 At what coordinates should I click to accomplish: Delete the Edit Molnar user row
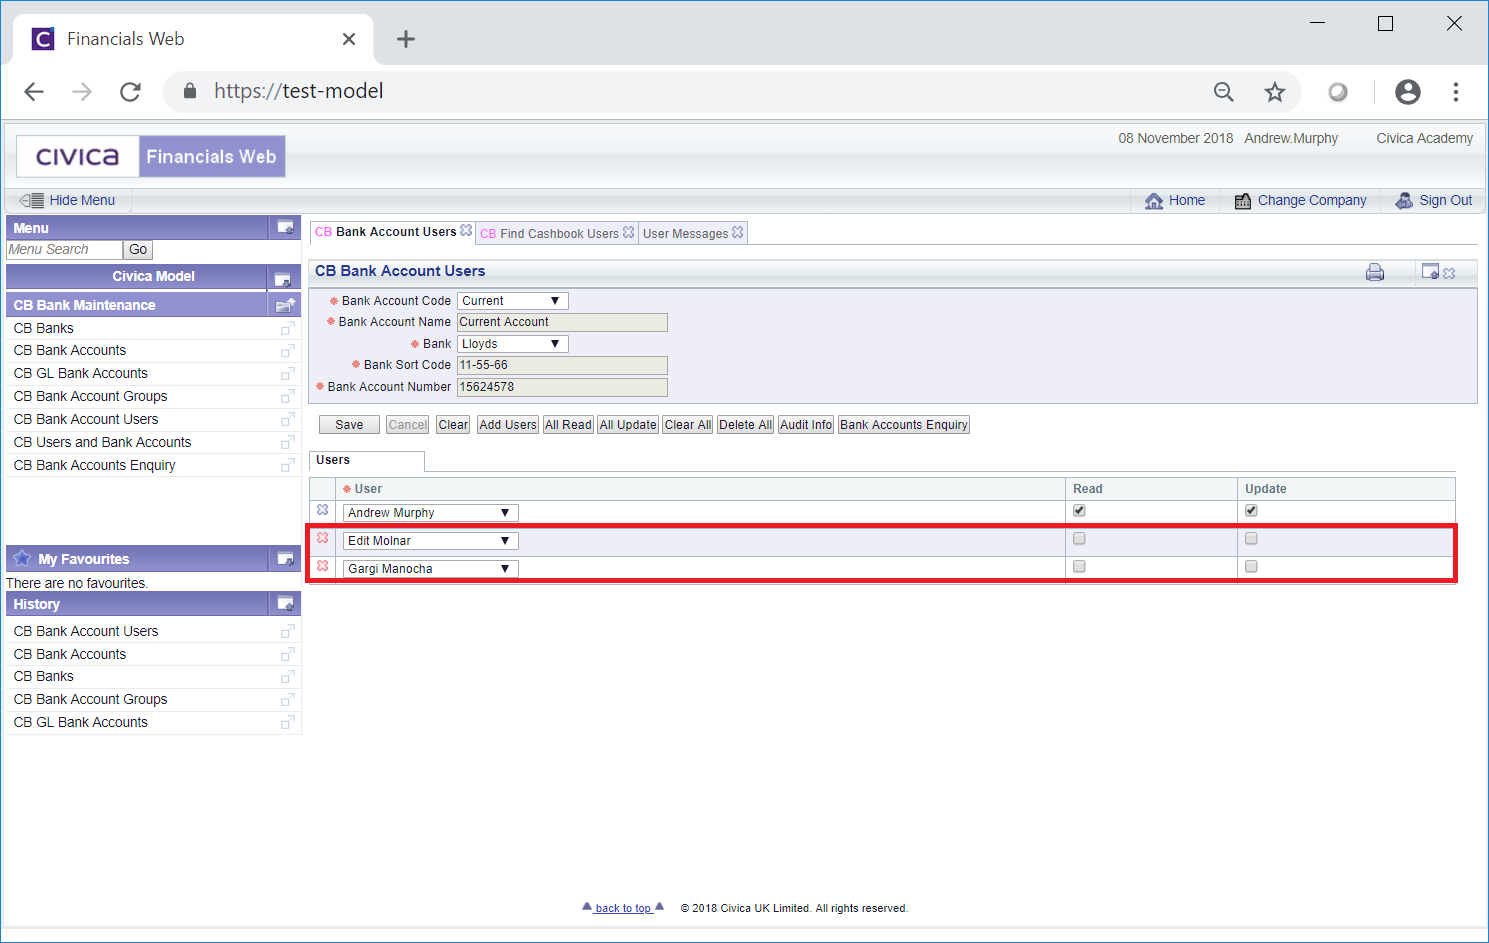coord(322,538)
